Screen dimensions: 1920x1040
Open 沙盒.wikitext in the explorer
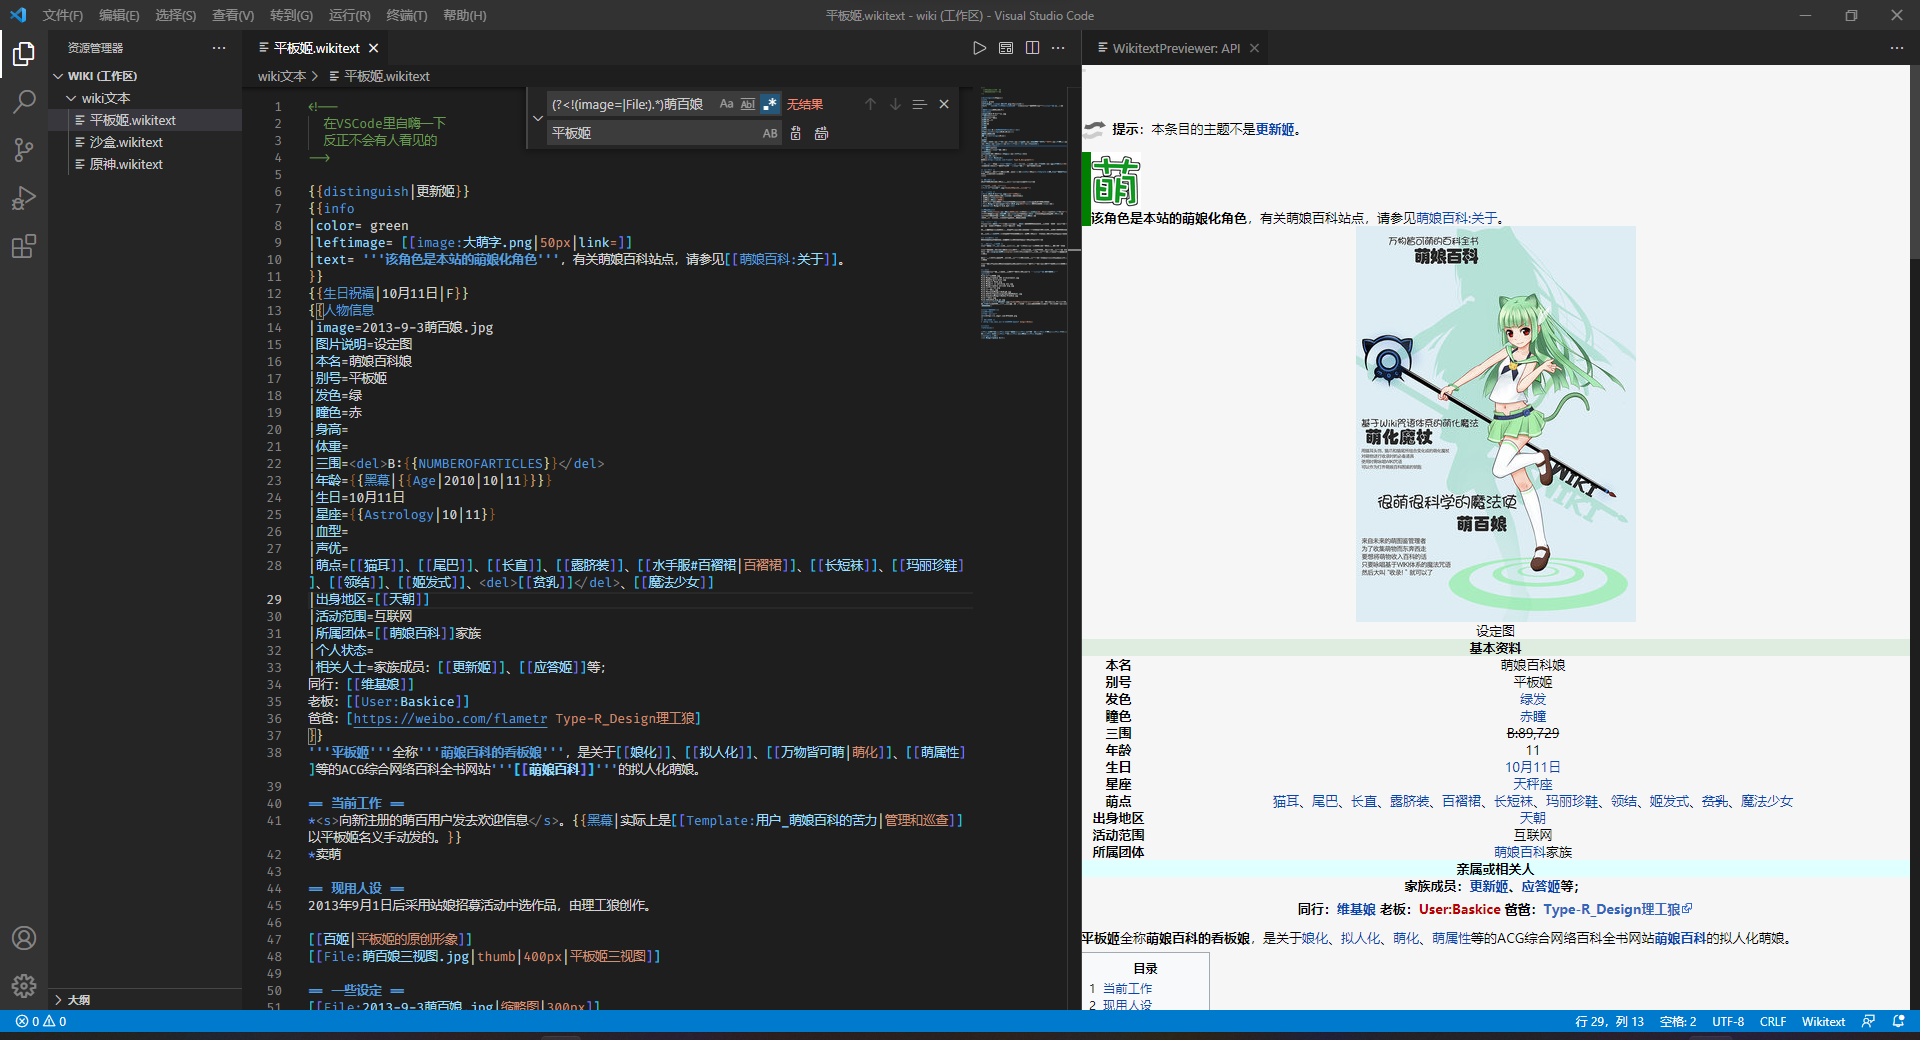tap(126, 142)
